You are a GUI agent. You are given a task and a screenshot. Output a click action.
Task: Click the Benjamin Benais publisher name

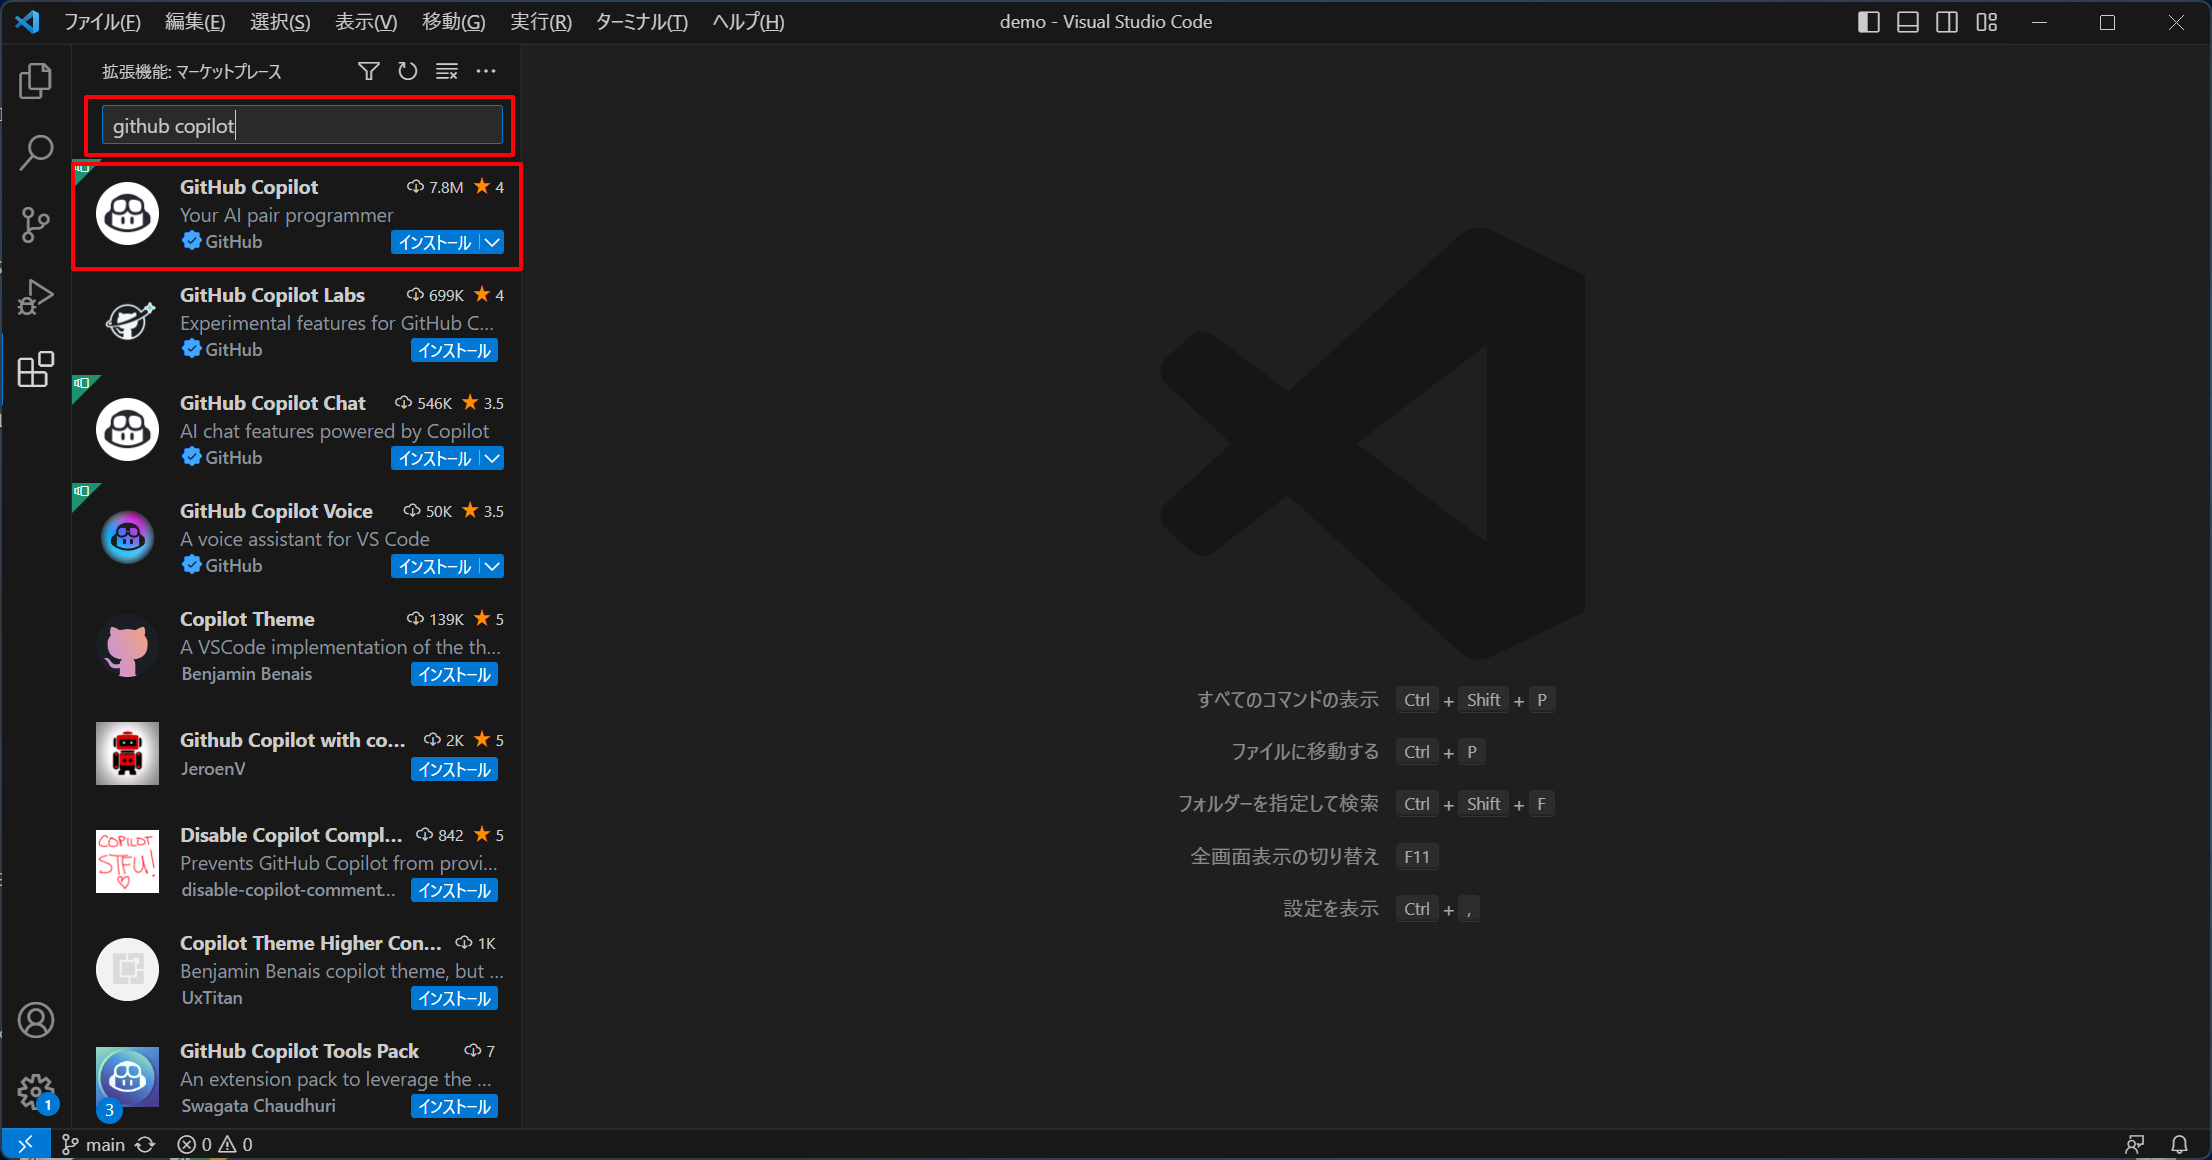tap(247, 674)
